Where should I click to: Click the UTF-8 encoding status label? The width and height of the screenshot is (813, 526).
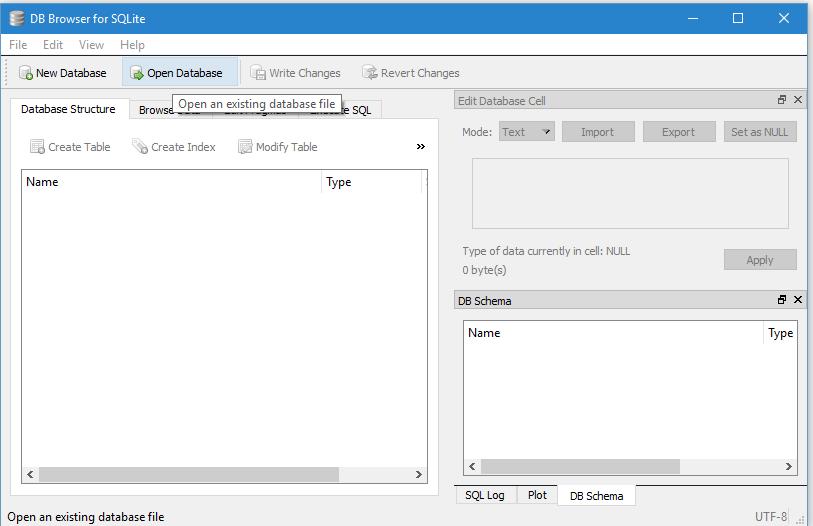coord(770,517)
